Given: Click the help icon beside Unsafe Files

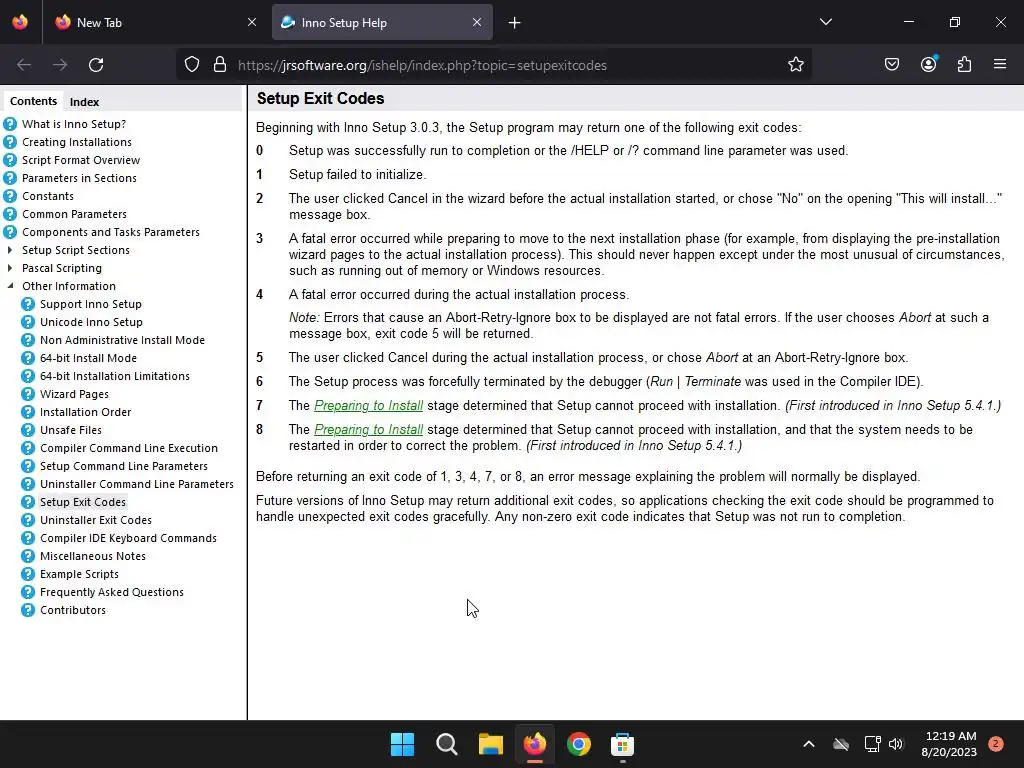Looking at the screenshot, I should 27,430.
